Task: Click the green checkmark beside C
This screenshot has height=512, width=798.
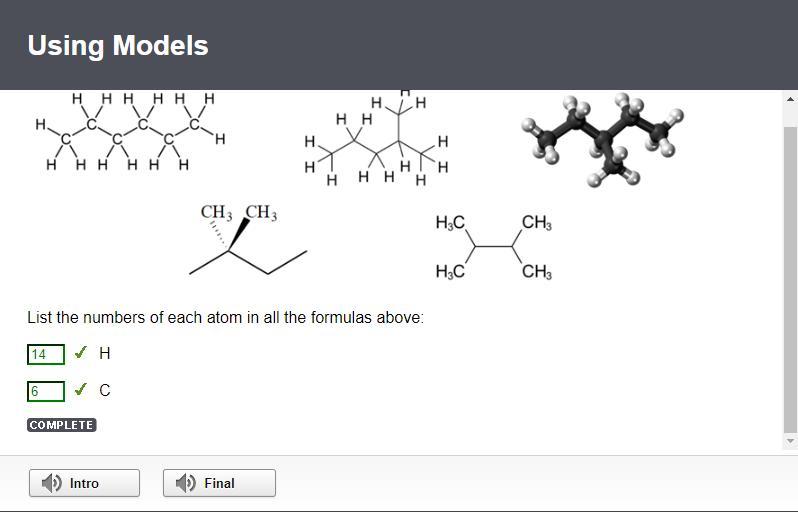Action: click(80, 389)
